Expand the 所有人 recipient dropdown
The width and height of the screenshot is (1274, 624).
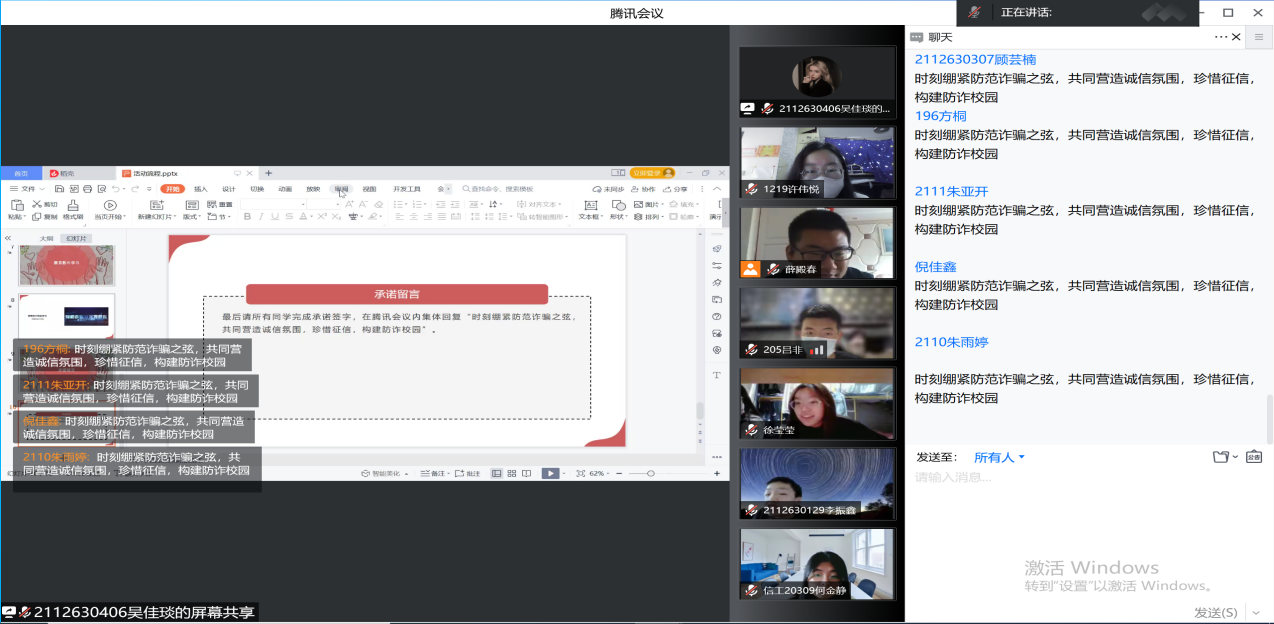(x=1021, y=458)
